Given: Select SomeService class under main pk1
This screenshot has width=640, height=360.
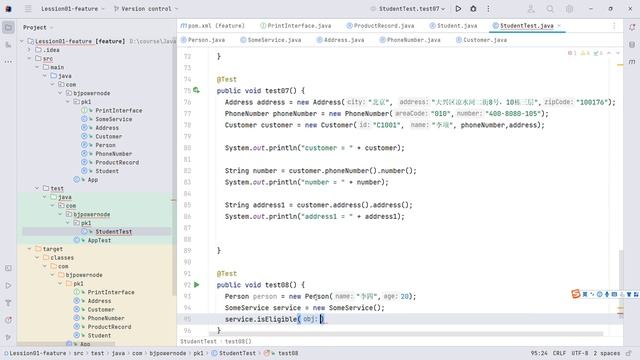Looking at the screenshot, I should click(113, 119).
